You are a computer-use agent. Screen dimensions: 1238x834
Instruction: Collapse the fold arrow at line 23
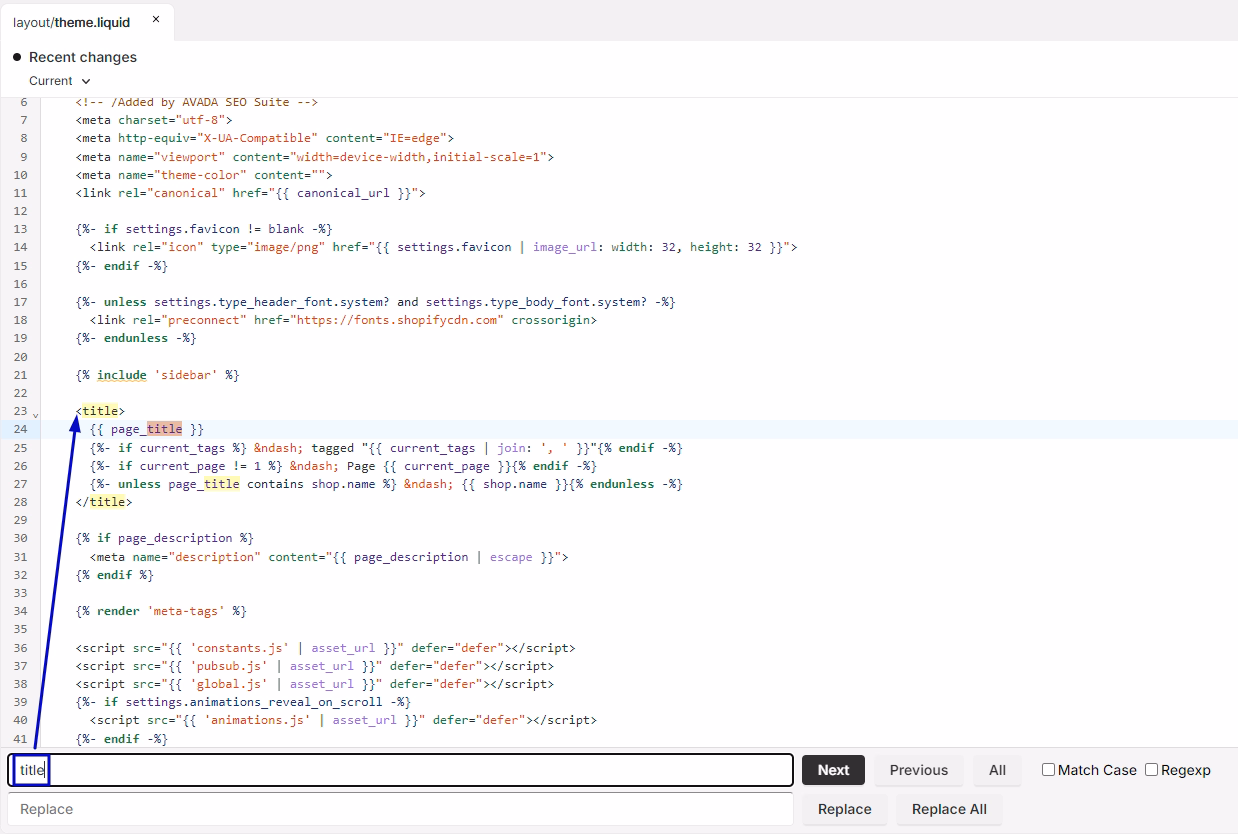pyautogui.click(x=36, y=413)
